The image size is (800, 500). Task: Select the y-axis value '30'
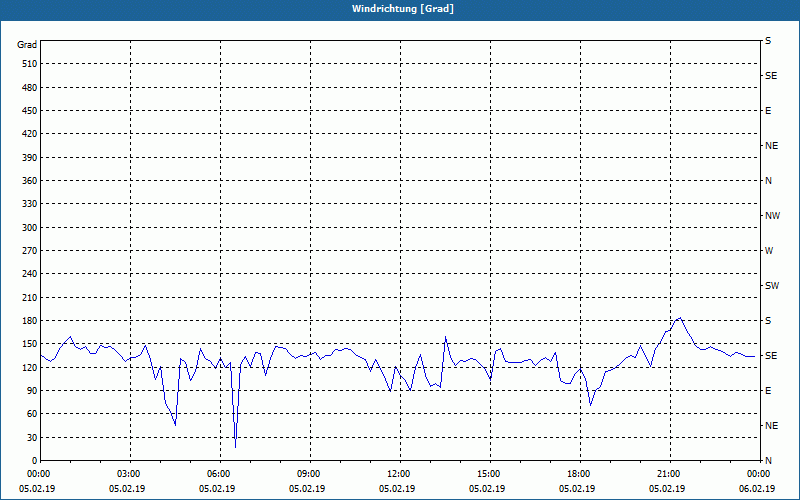click(x=32, y=438)
